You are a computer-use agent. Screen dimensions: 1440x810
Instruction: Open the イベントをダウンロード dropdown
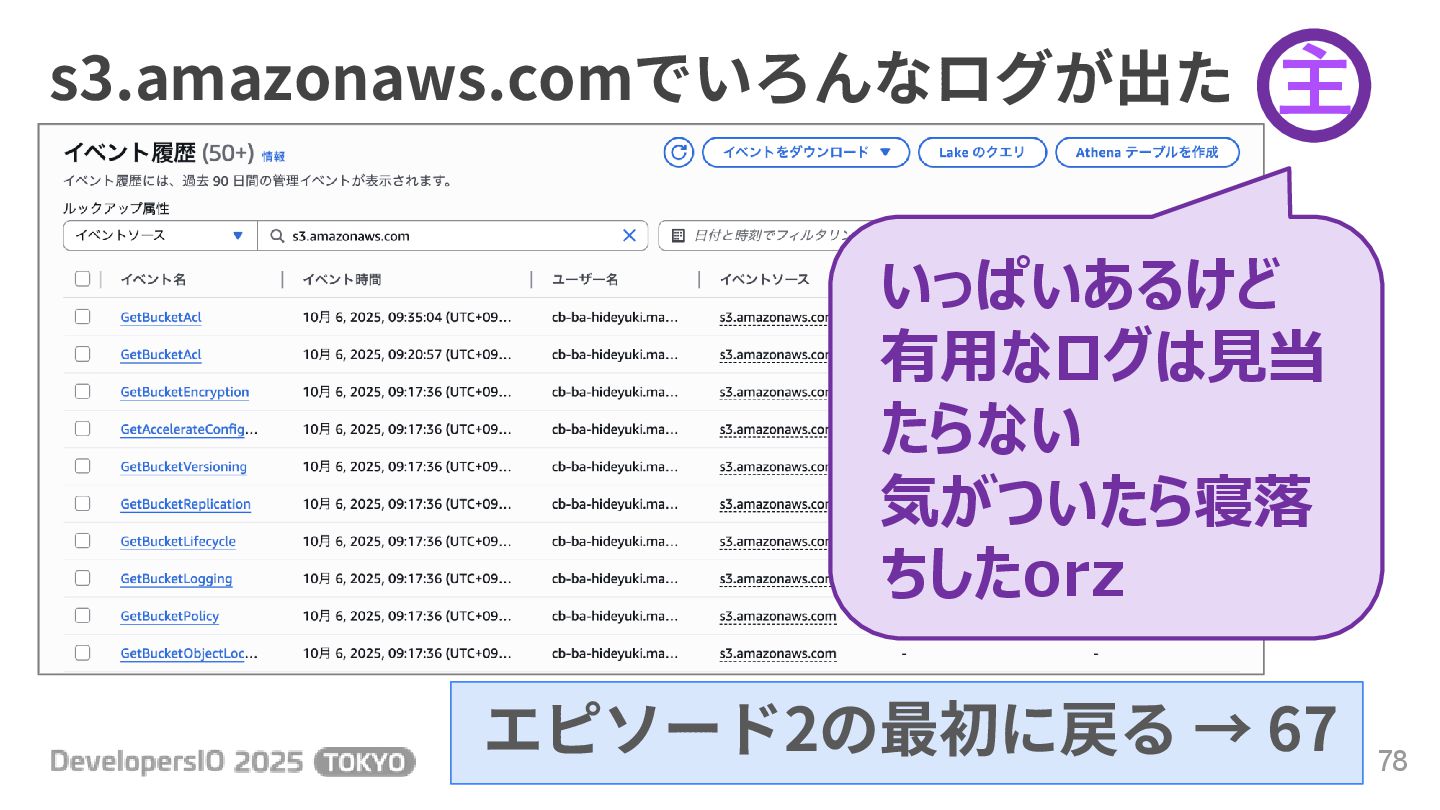pos(806,153)
